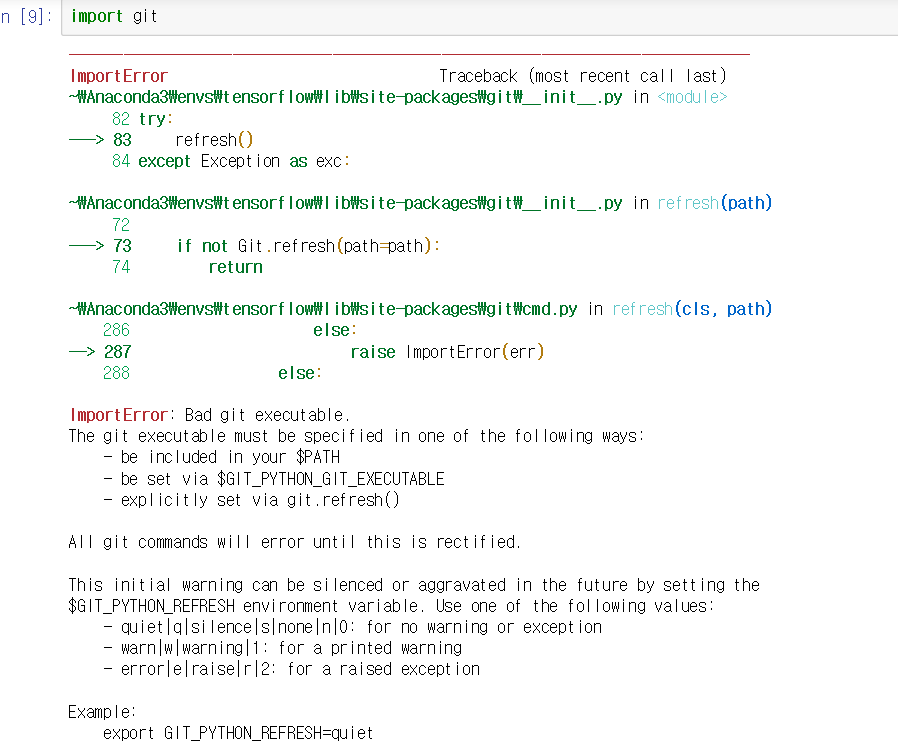This screenshot has height=743, width=898.
Task: Click the 'import git' code input cell
Action: click(480, 17)
